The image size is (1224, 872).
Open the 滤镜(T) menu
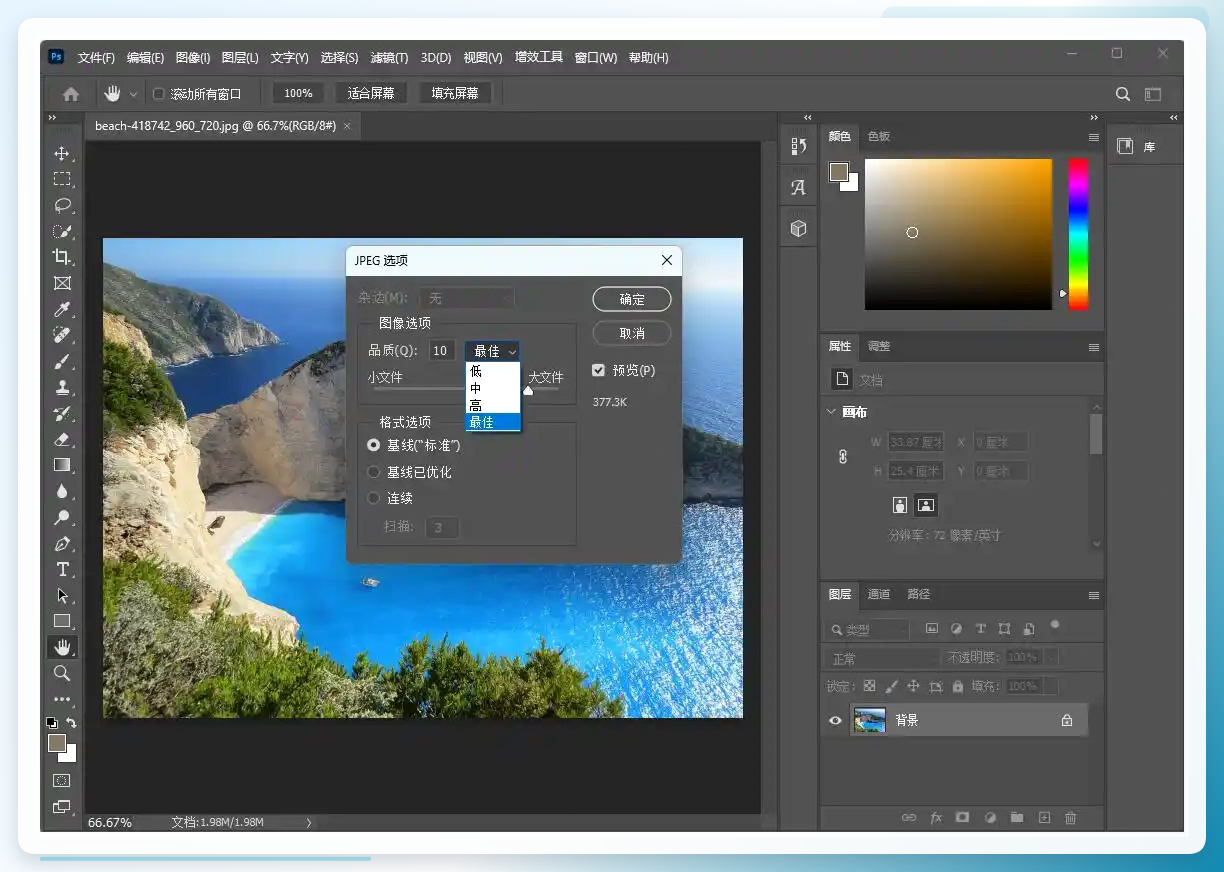point(389,58)
